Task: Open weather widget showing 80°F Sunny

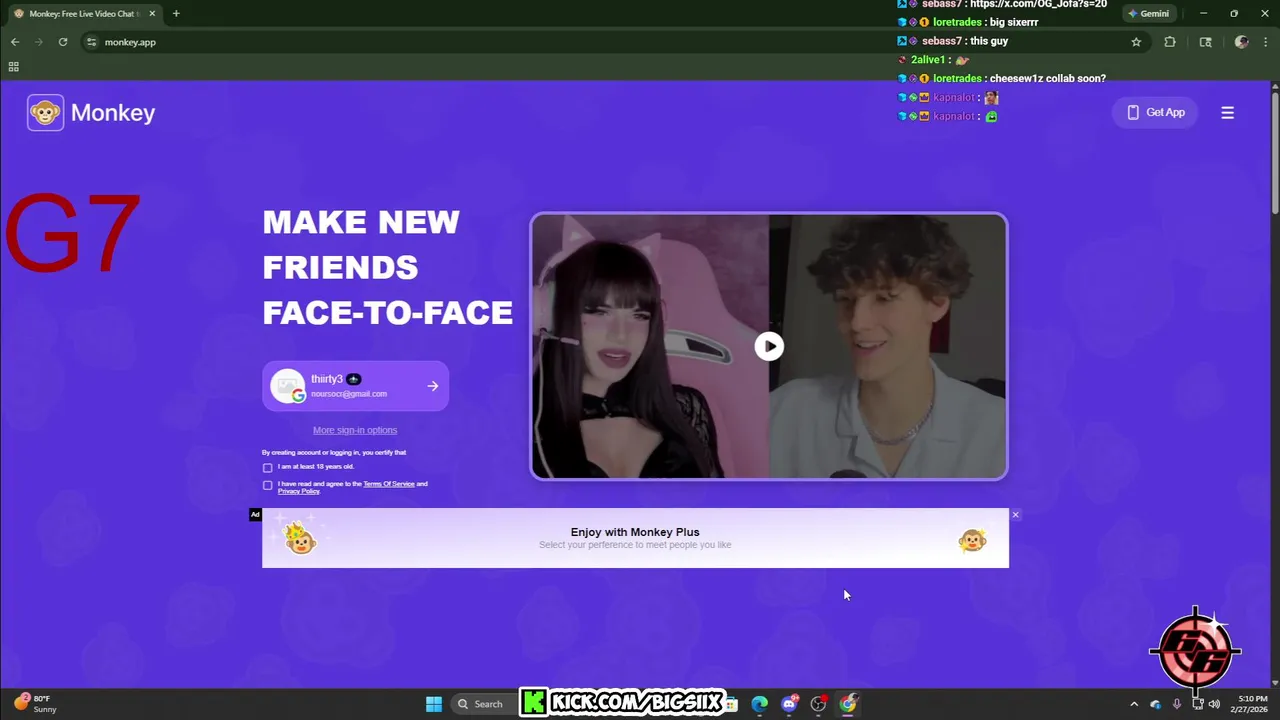Action: pyautogui.click(x=36, y=704)
